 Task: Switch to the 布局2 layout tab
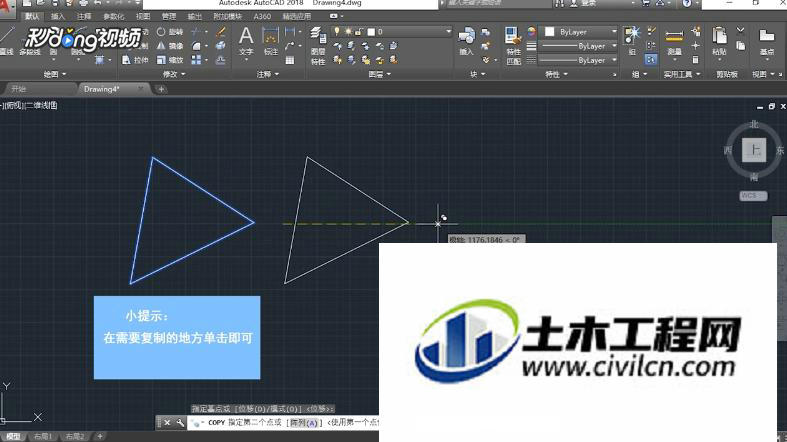tap(75, 436)
